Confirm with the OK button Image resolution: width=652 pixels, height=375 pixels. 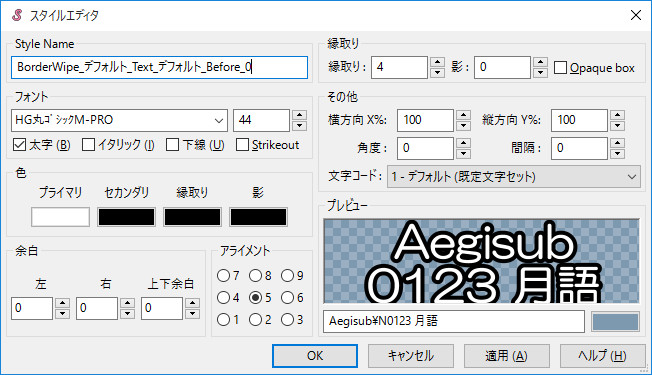tap(315, 356)
